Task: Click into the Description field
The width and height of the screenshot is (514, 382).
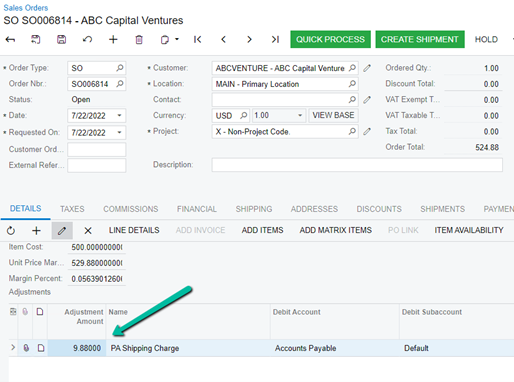Action: pos(357,165)
